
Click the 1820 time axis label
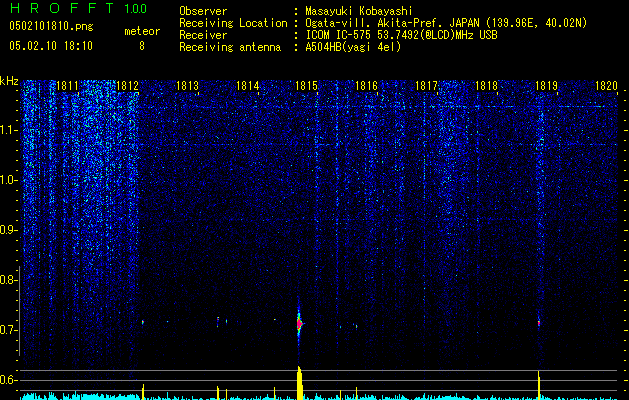(x=606, y=86)
